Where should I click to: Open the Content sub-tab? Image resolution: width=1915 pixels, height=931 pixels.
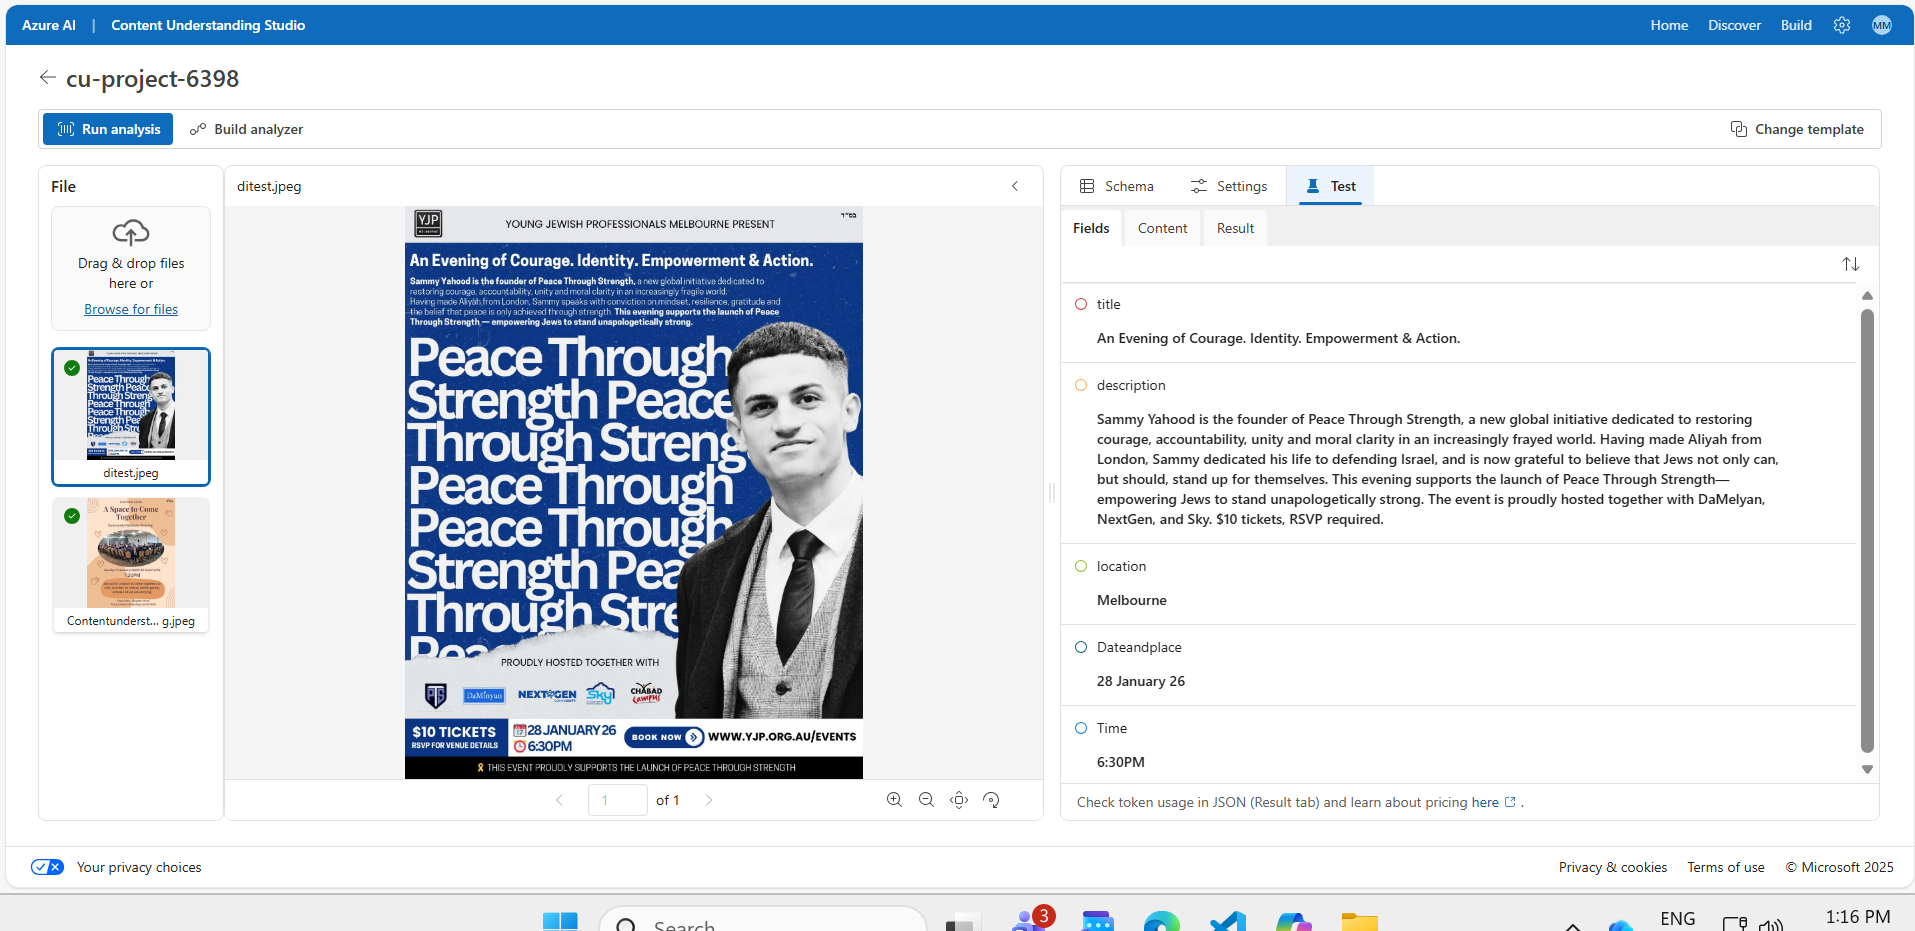[1162, 228]
